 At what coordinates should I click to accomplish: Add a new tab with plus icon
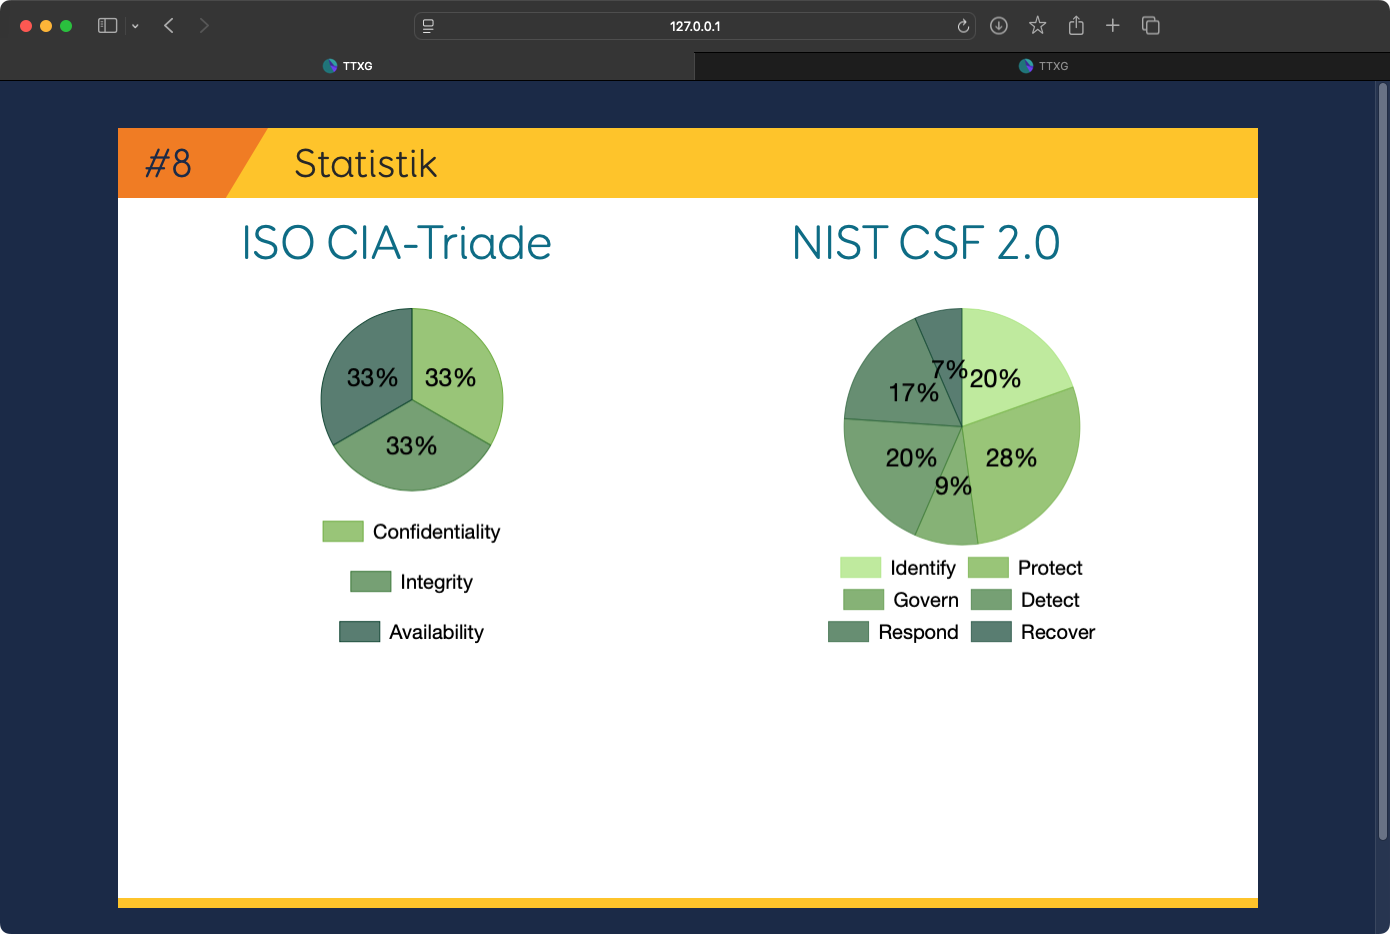1112,26
